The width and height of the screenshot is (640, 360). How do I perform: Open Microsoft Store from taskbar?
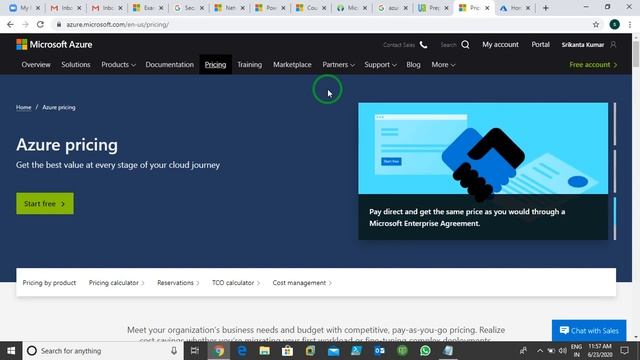click(x=287, y=351)
